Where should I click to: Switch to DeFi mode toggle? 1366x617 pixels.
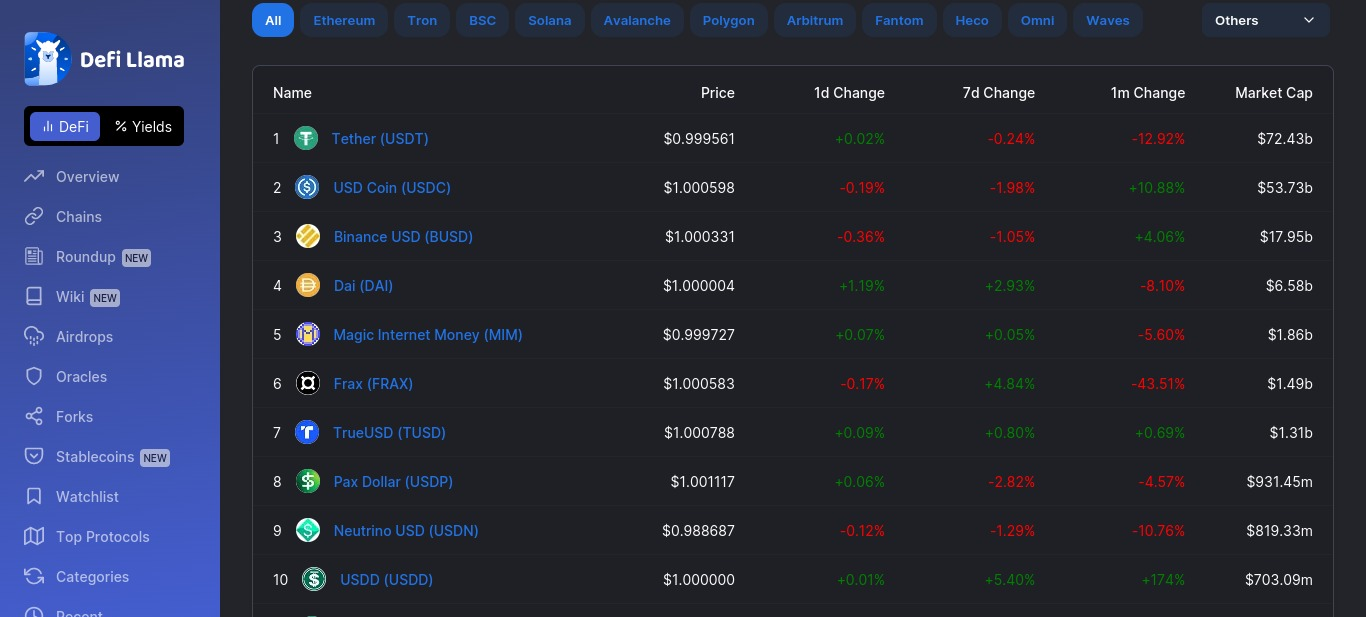coord(65,126)
